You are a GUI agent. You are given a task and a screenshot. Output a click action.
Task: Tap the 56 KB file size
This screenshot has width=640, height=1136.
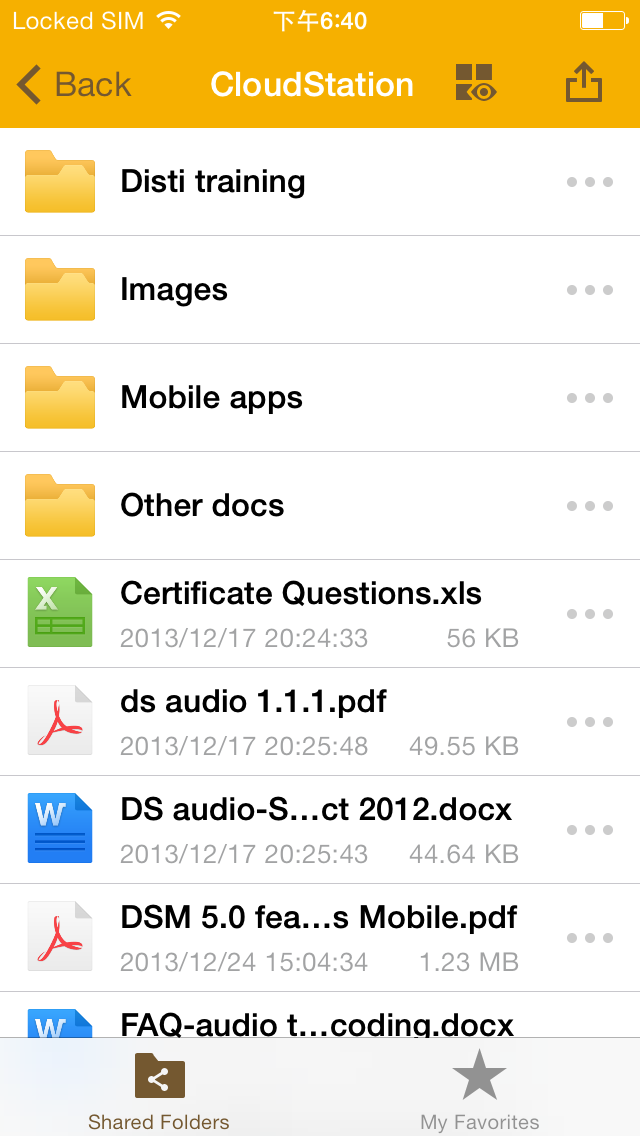[483, 638]
